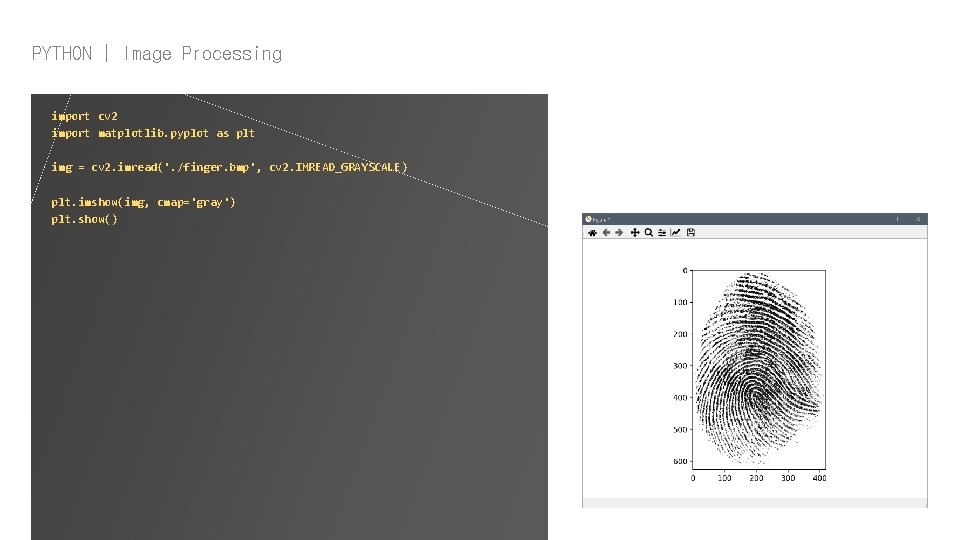This screenshot has width=960, height=540.
Task: Click the plt.imshow(img, cmap='gray') line
Action: pyautogui.click(x=143, y=202)
